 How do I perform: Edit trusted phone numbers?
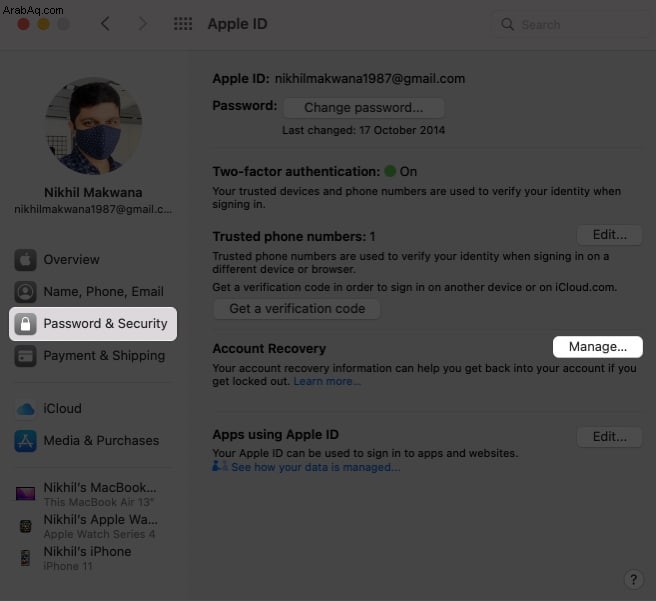[610, 235]
